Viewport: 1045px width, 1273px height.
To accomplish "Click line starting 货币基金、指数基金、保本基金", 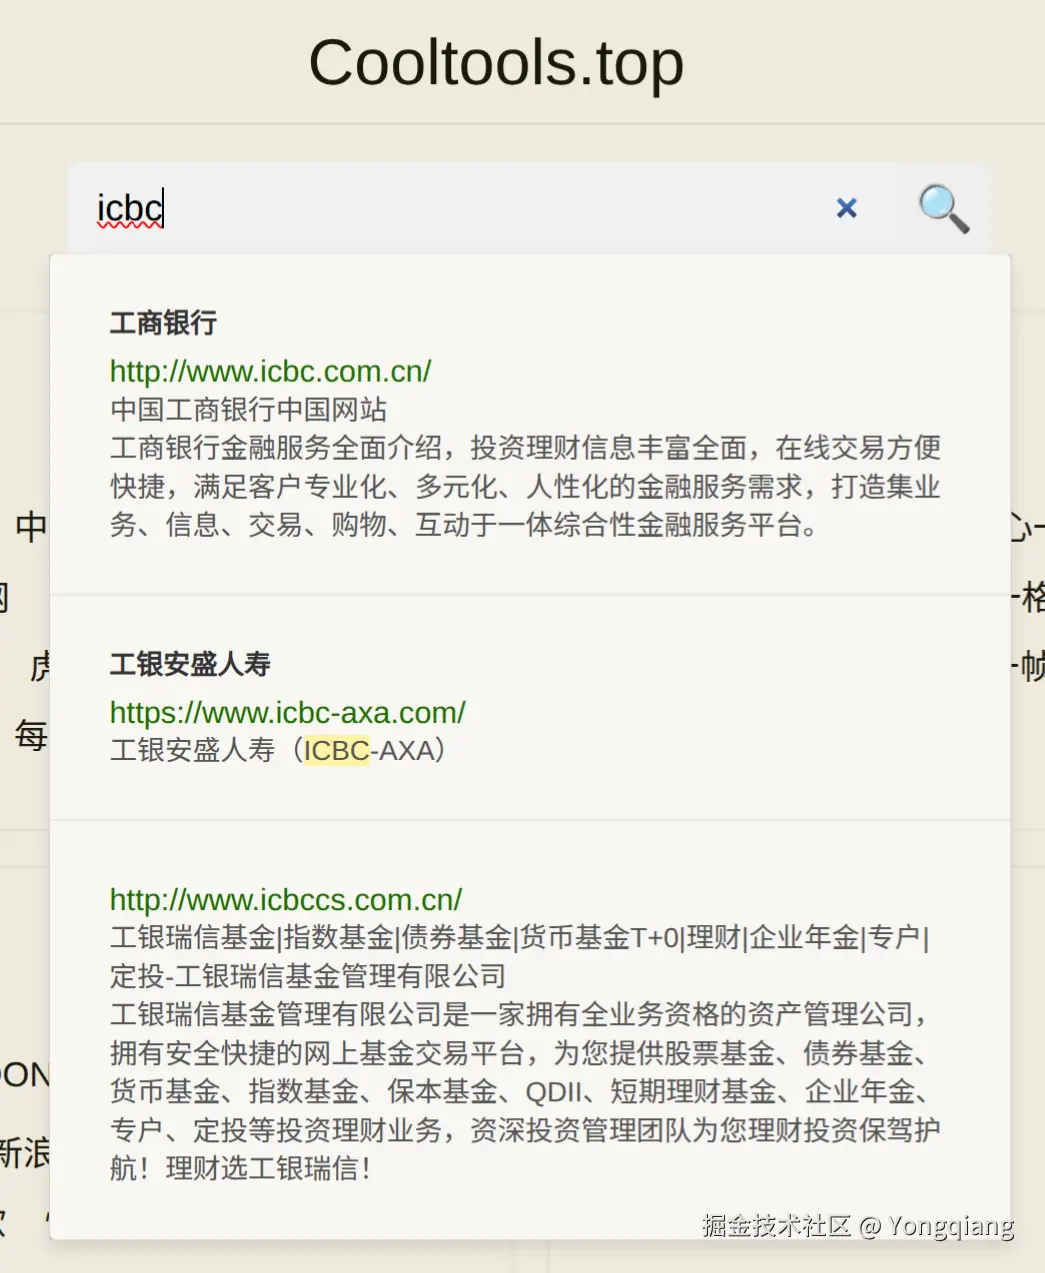I will 520,1091.
